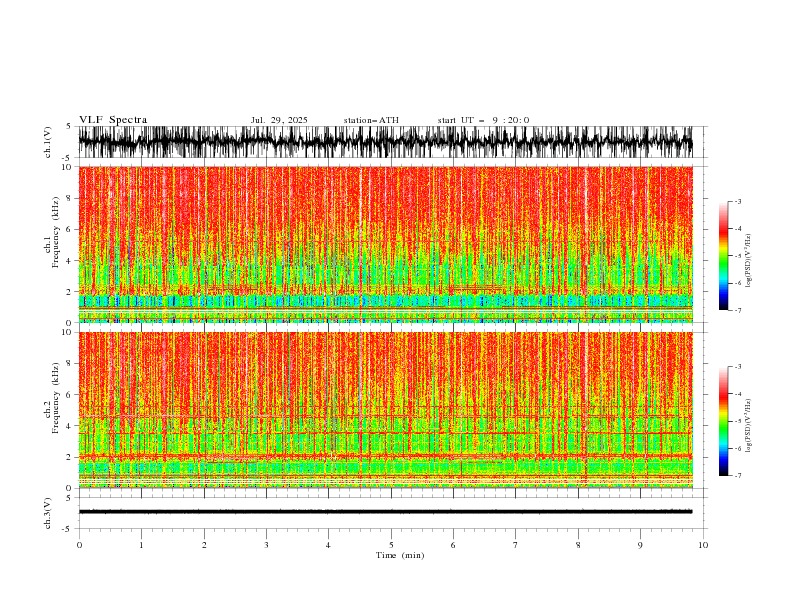Click the "station=ATH" label
The width and height of the screenshot is (792, 612).
(x=371, y=120)
